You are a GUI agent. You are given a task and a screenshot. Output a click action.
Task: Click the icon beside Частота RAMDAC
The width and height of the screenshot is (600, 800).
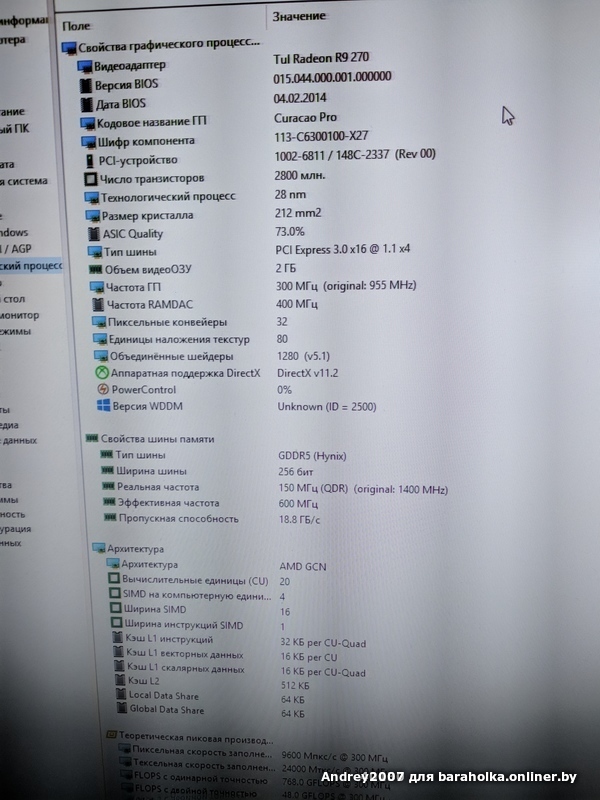click(x=98, y=305)
